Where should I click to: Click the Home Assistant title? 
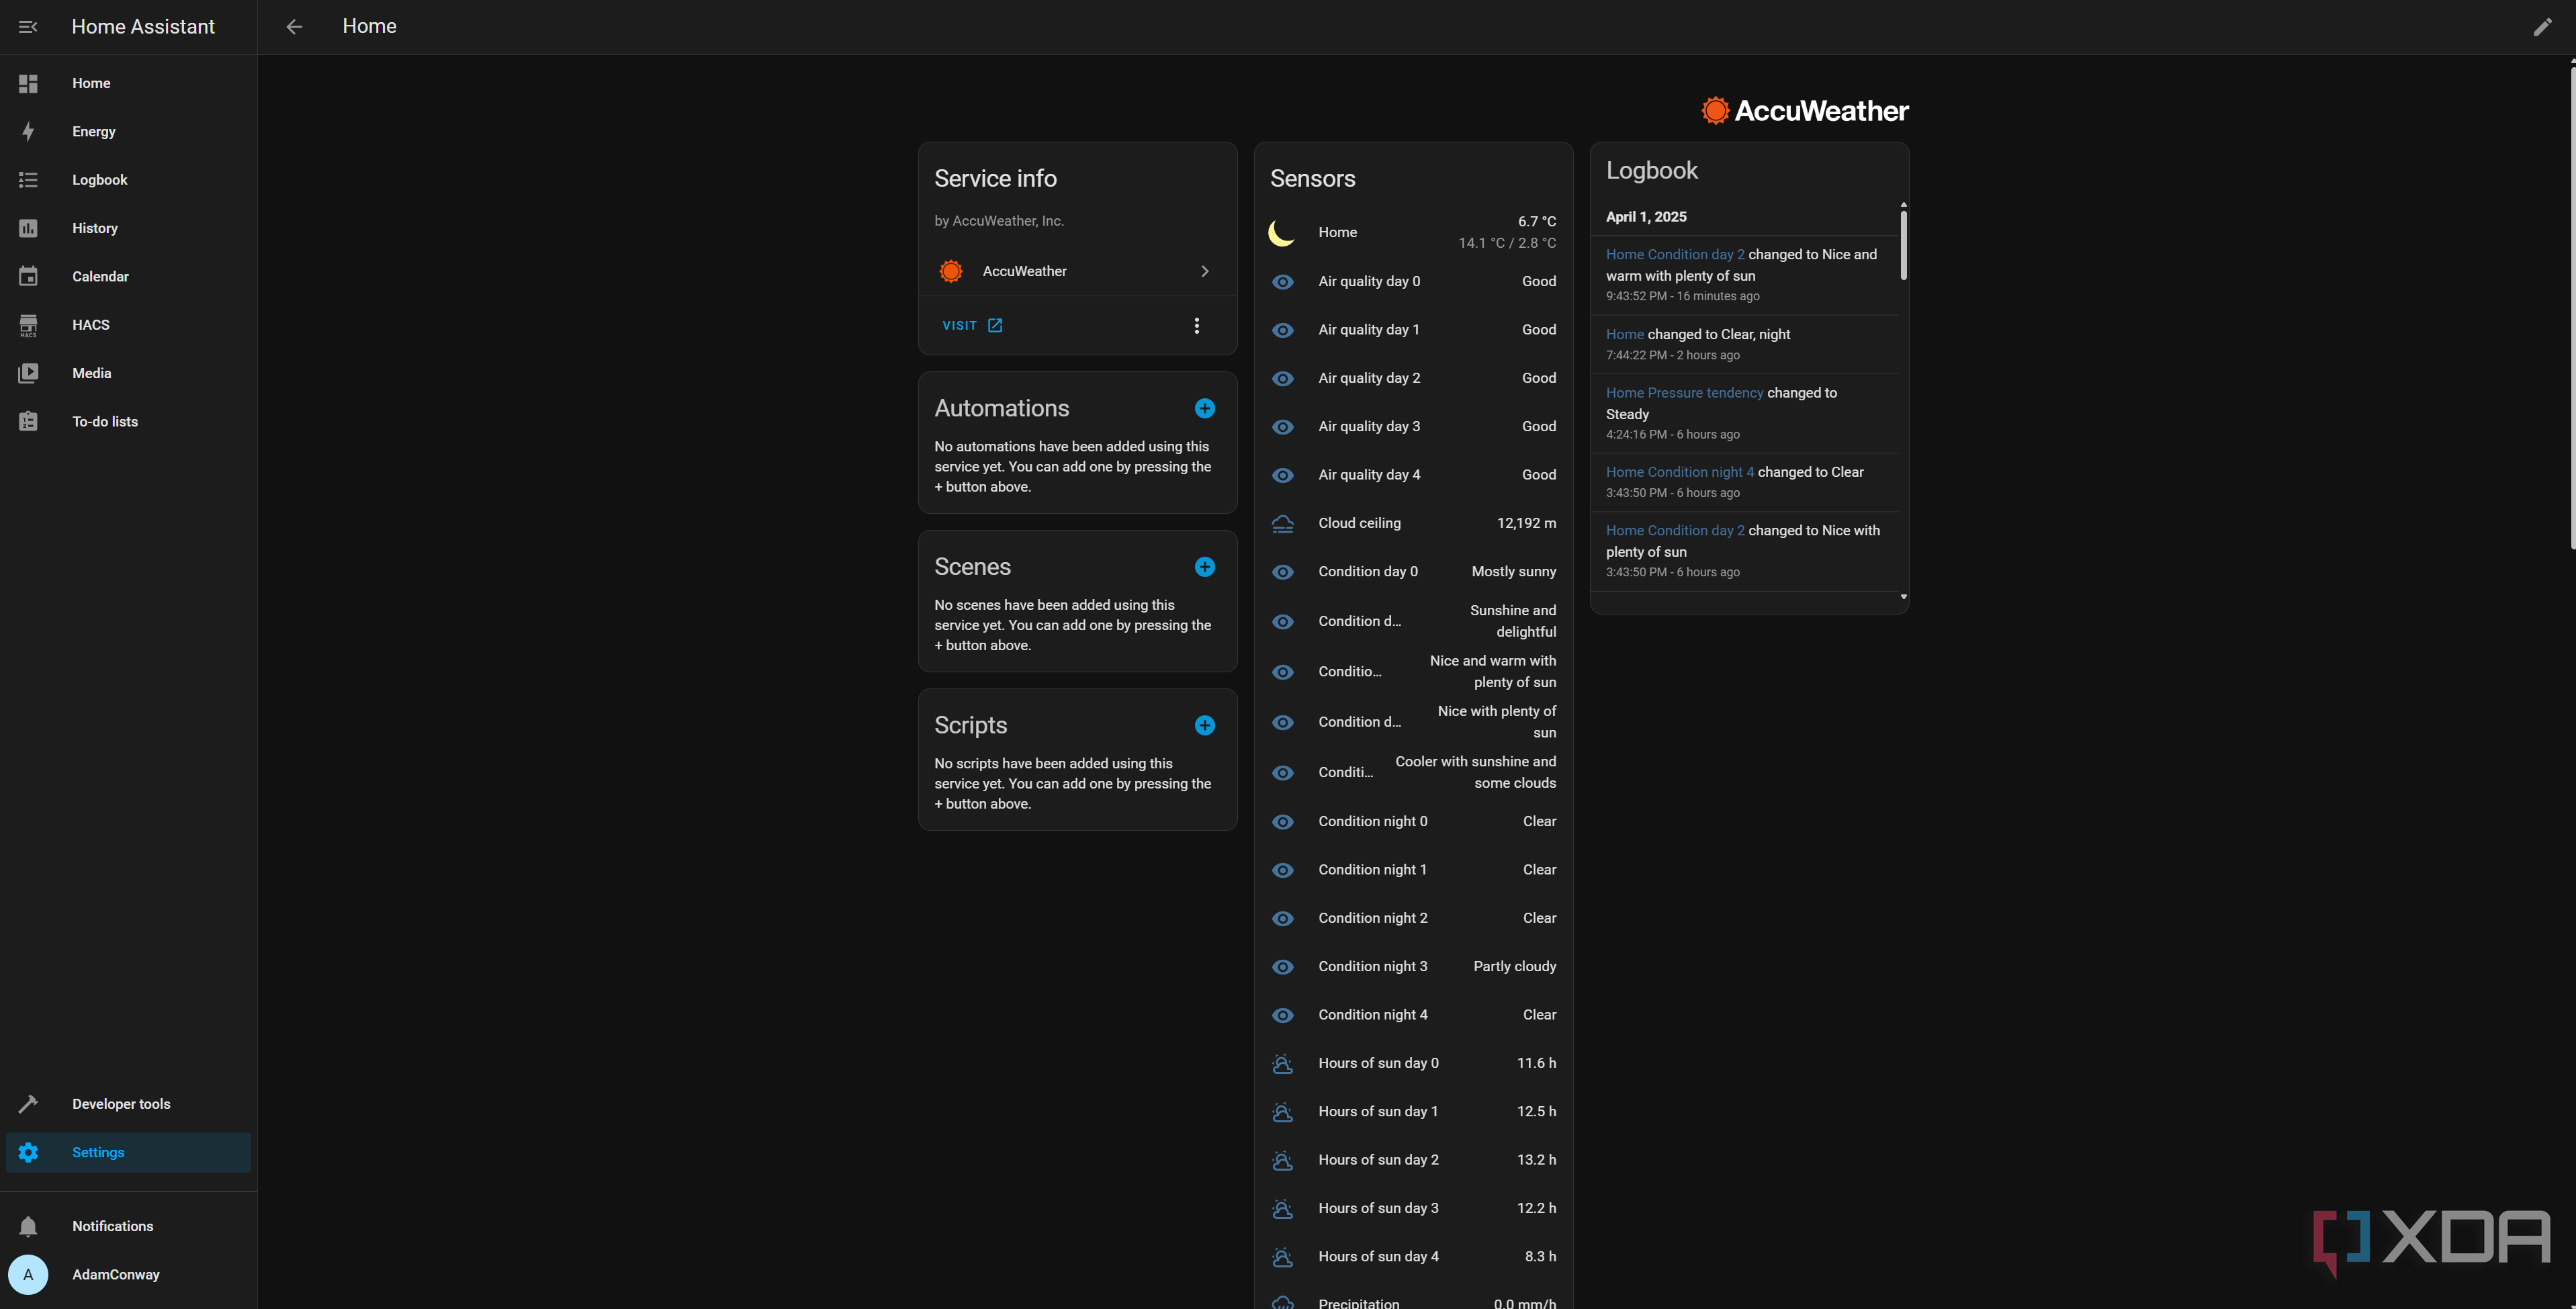pyautogui.click(x=143, y=27)
